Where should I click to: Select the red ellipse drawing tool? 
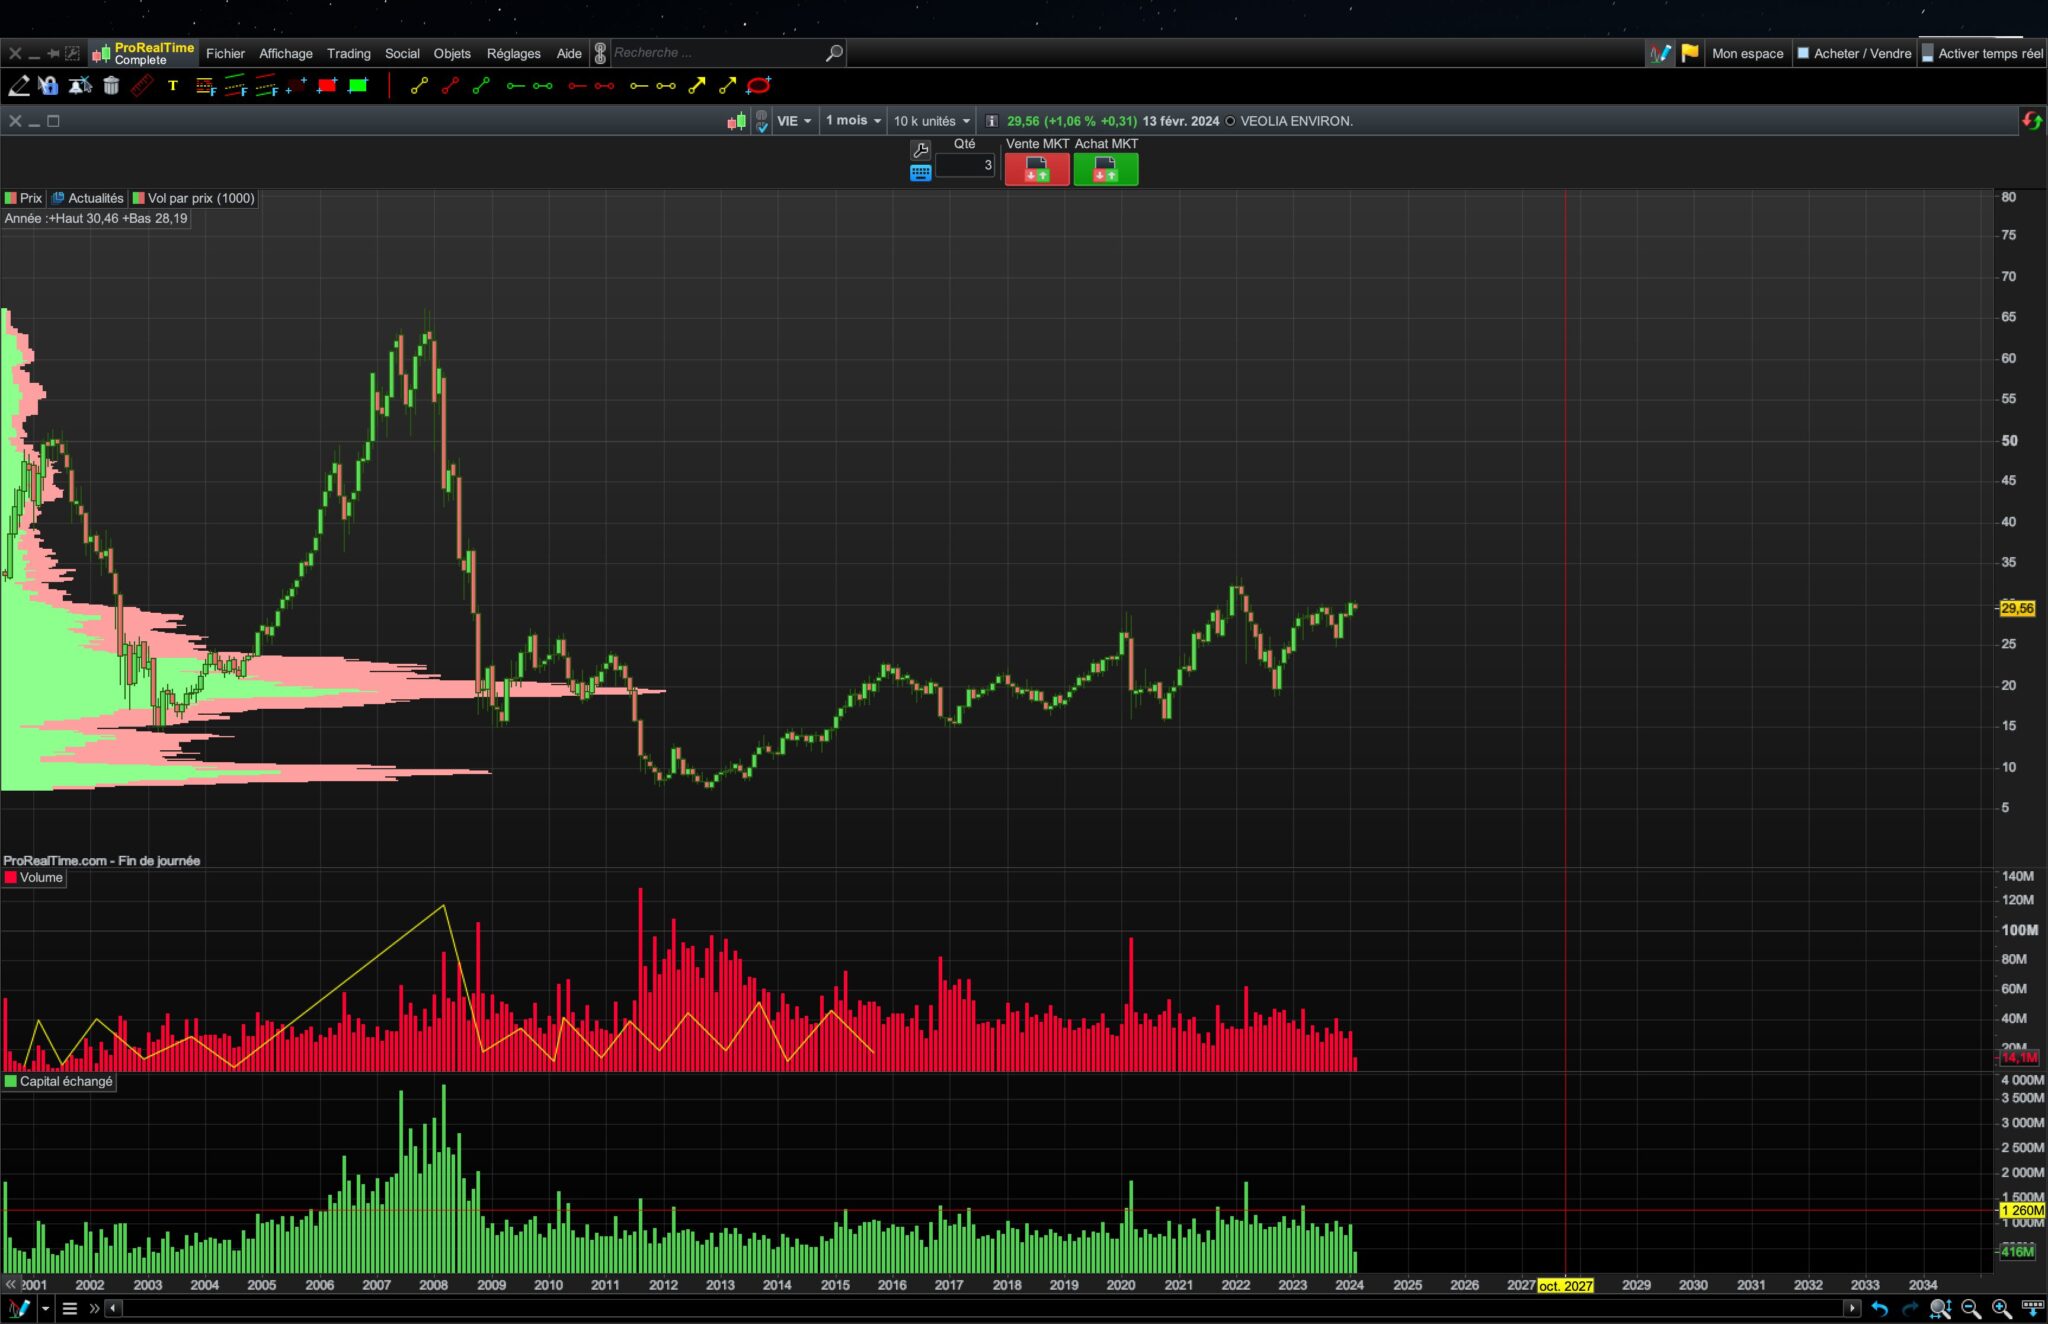tap(759, 86)
